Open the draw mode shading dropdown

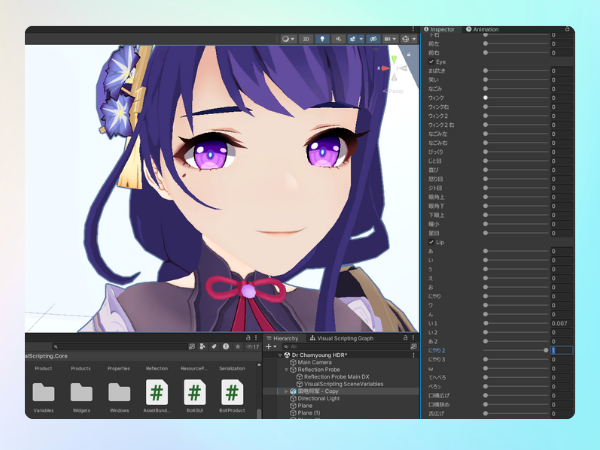288,39
